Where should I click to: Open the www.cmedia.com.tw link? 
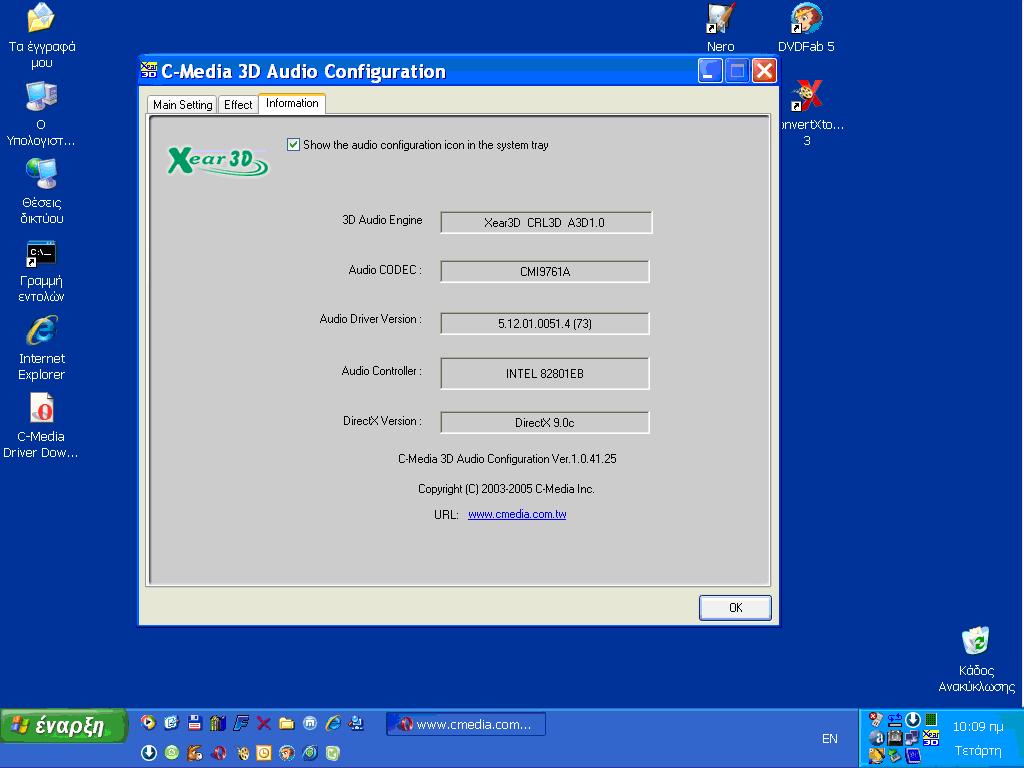coord(517,514)
